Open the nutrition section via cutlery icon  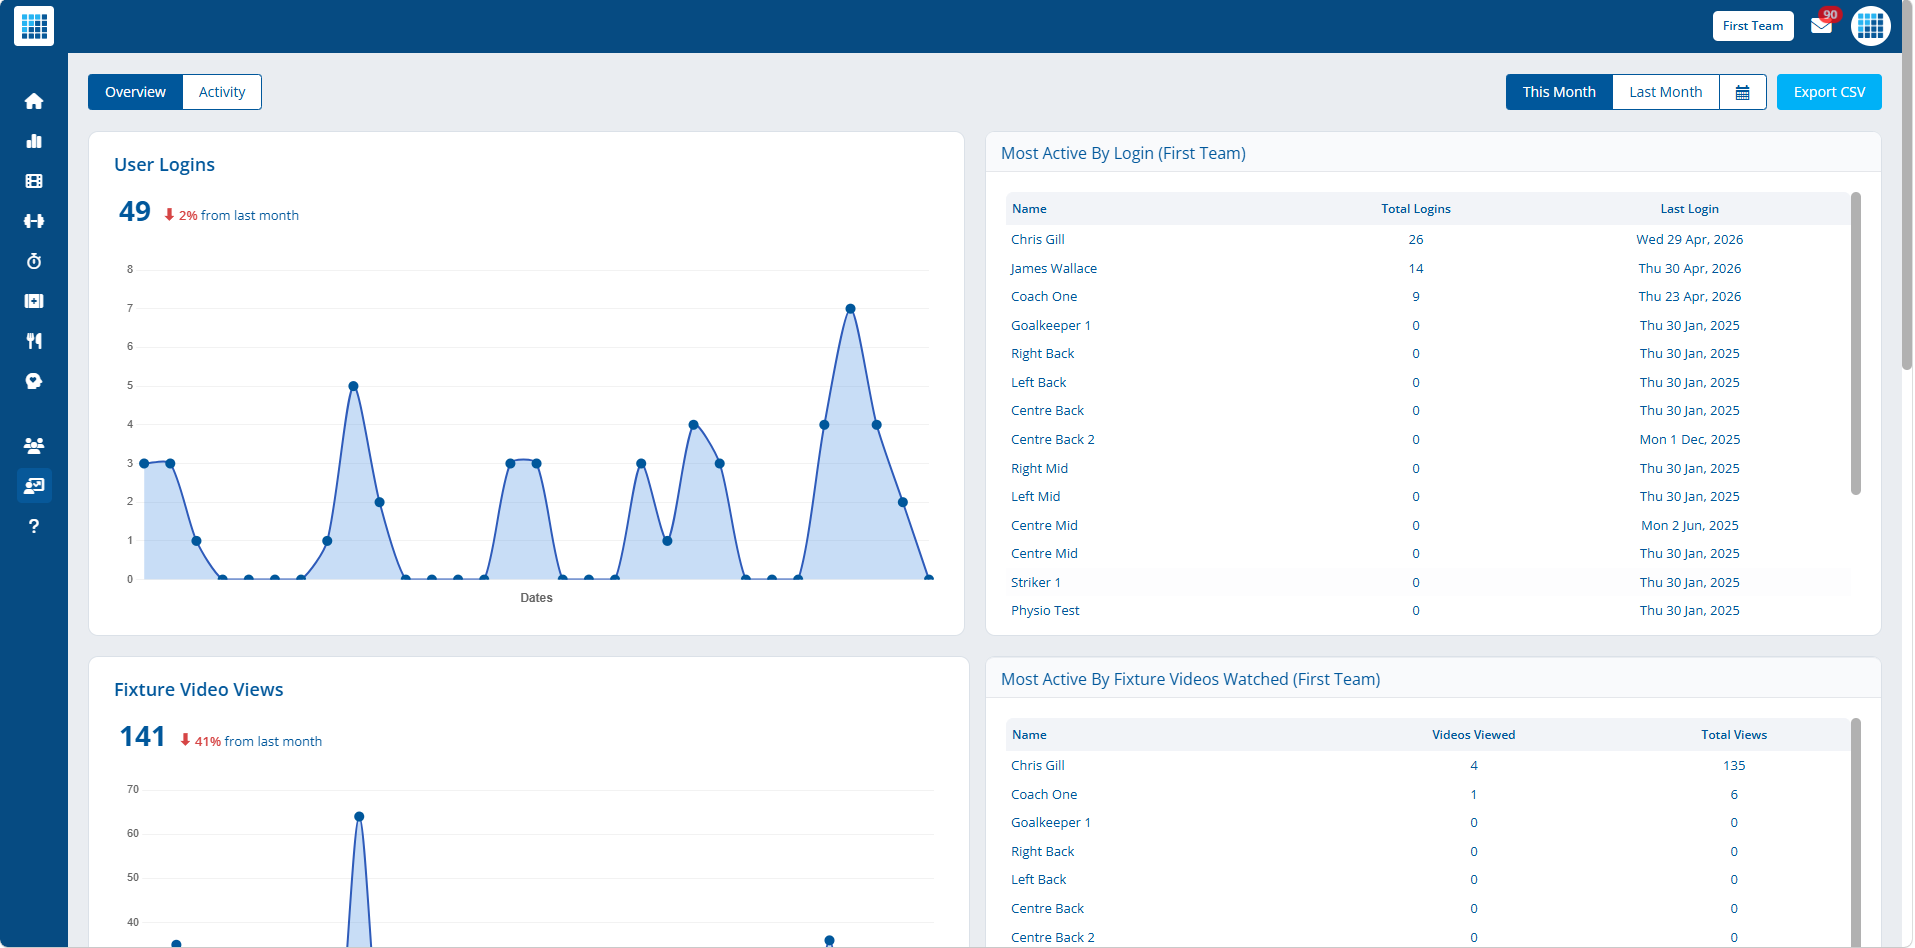(34, 341)
